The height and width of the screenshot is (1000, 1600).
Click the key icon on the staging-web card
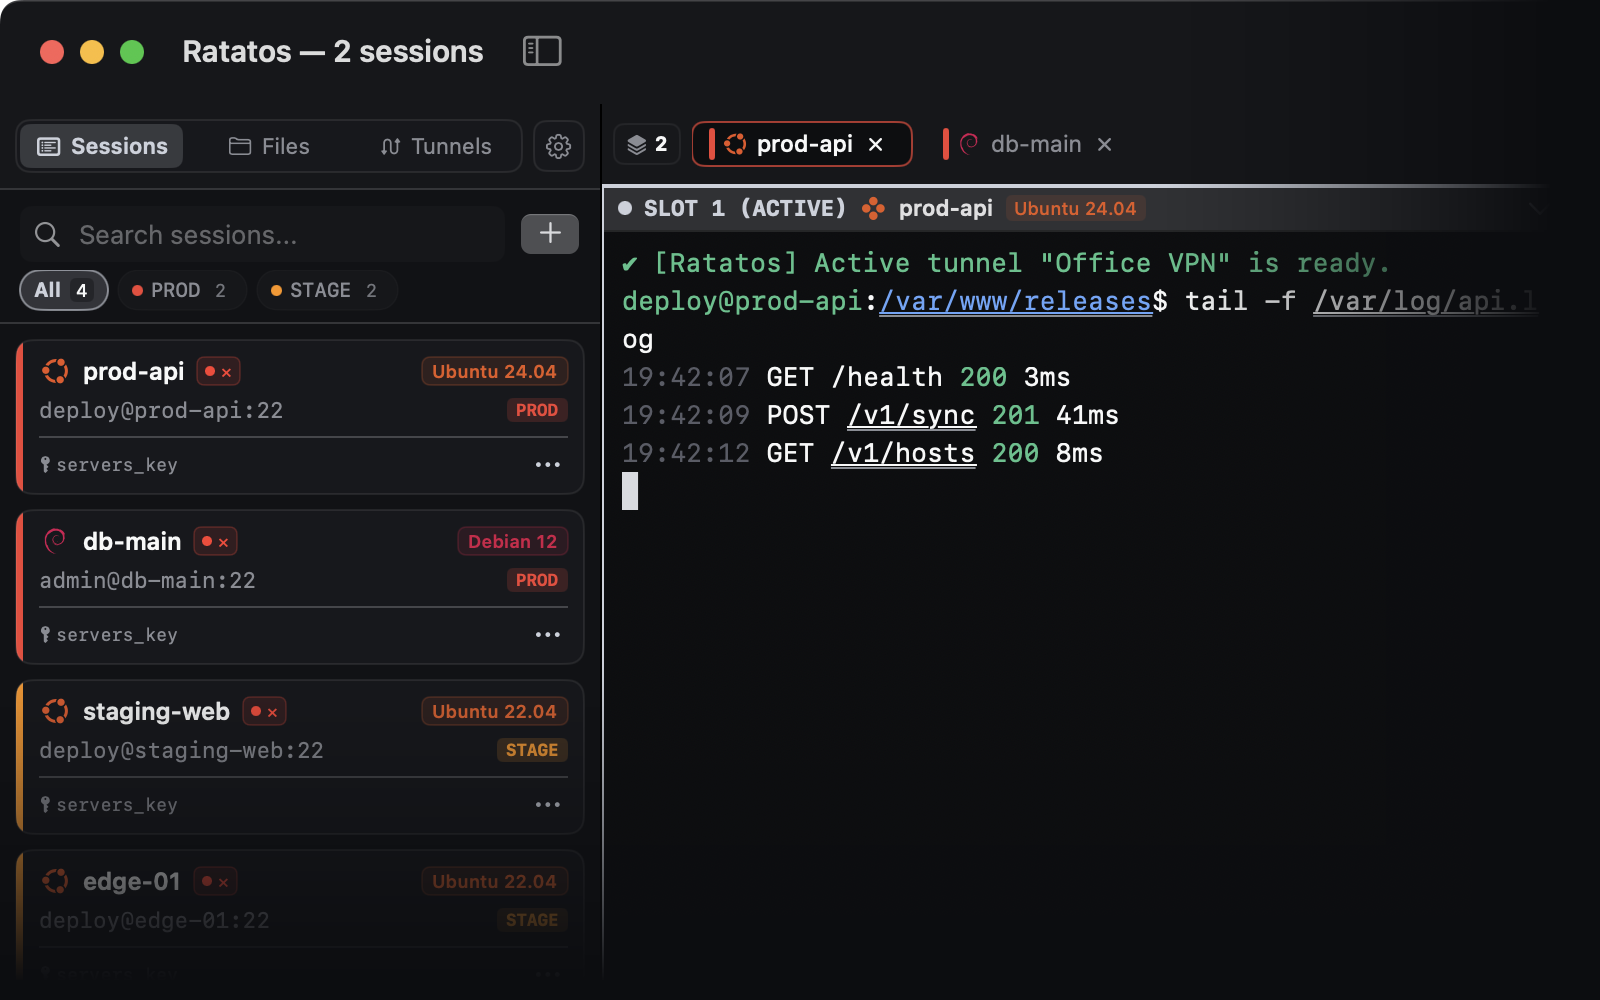point(45,805)
